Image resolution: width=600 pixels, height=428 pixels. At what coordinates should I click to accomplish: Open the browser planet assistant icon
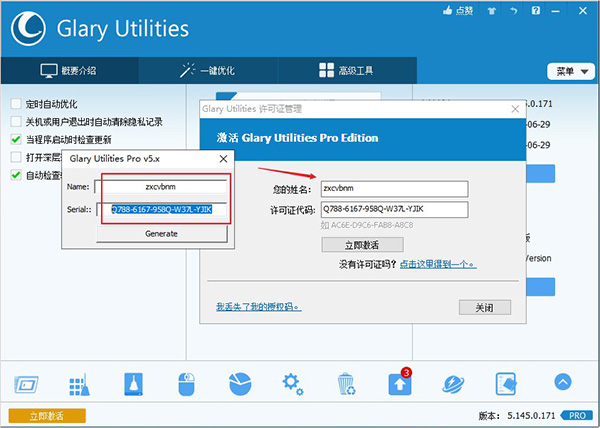(x=453, y=384)
